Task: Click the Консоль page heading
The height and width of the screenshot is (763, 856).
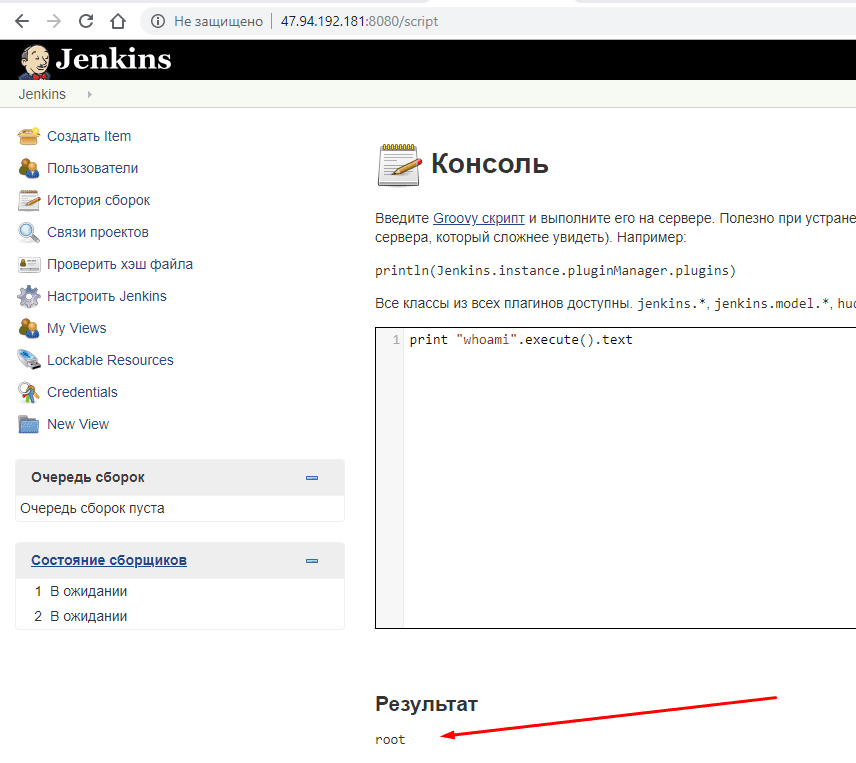Action: click(x=490, y=163)
